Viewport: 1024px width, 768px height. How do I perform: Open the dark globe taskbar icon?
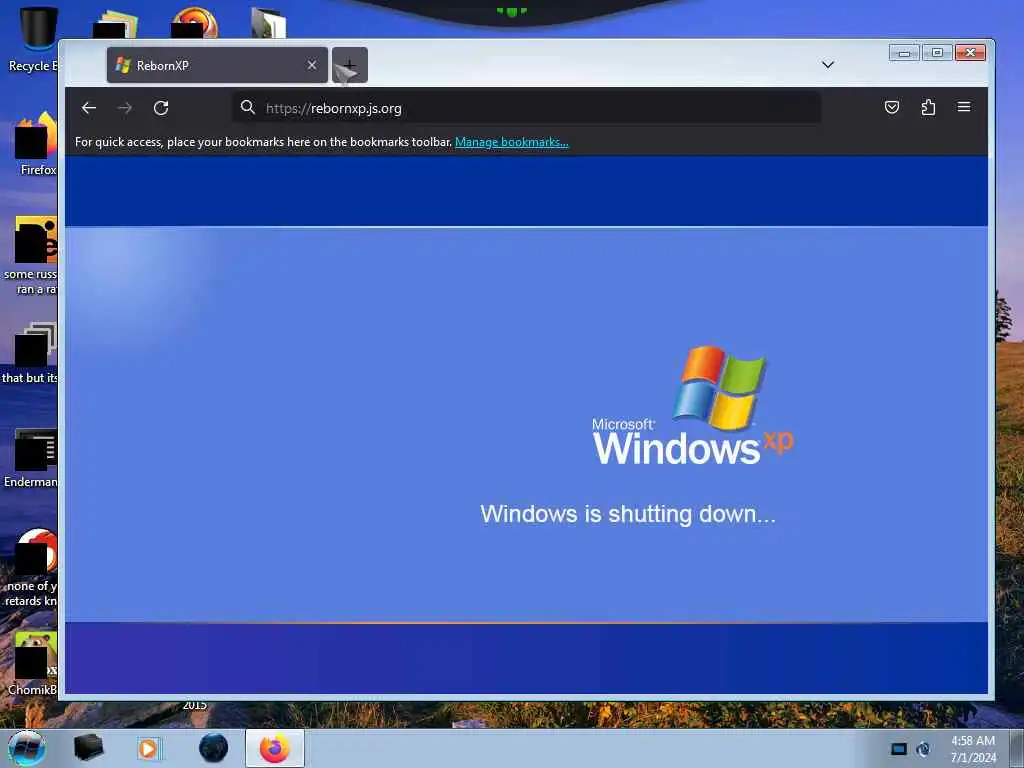click(214, 748)
